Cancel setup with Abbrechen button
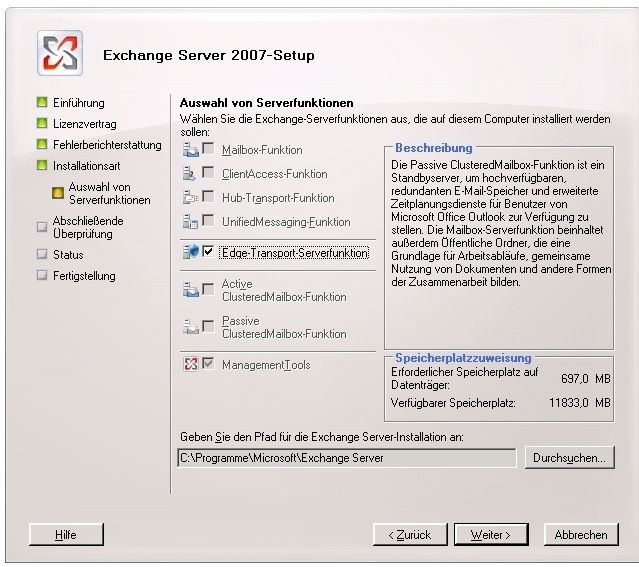 (581, 534)
